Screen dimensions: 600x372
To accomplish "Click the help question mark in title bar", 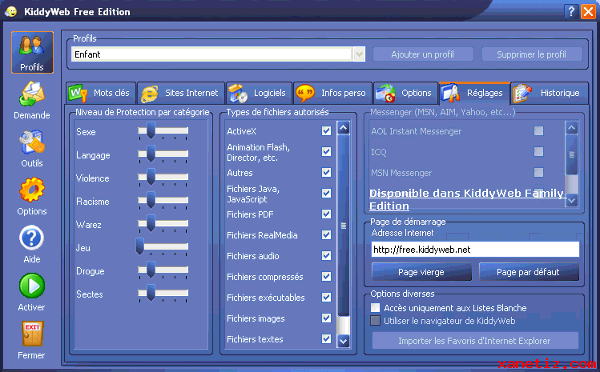I will pyautogui.click(x=571, y=11).
